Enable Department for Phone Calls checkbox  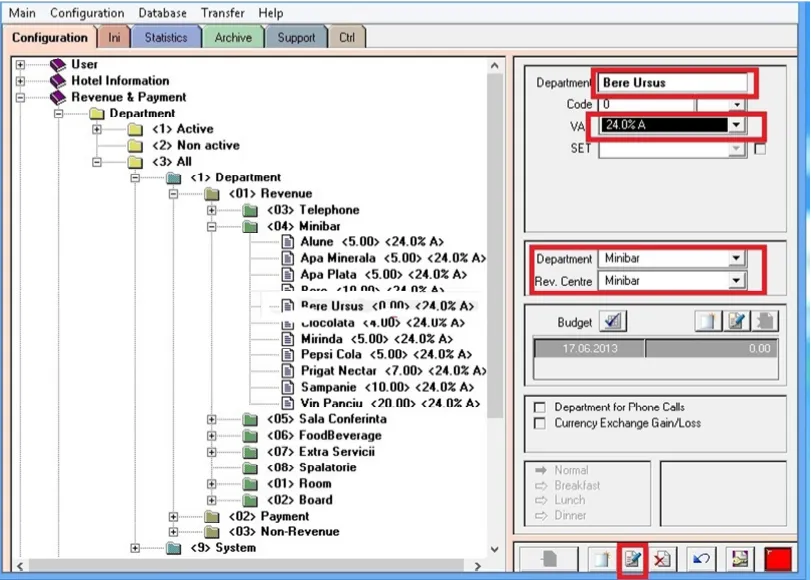[539, 407]
